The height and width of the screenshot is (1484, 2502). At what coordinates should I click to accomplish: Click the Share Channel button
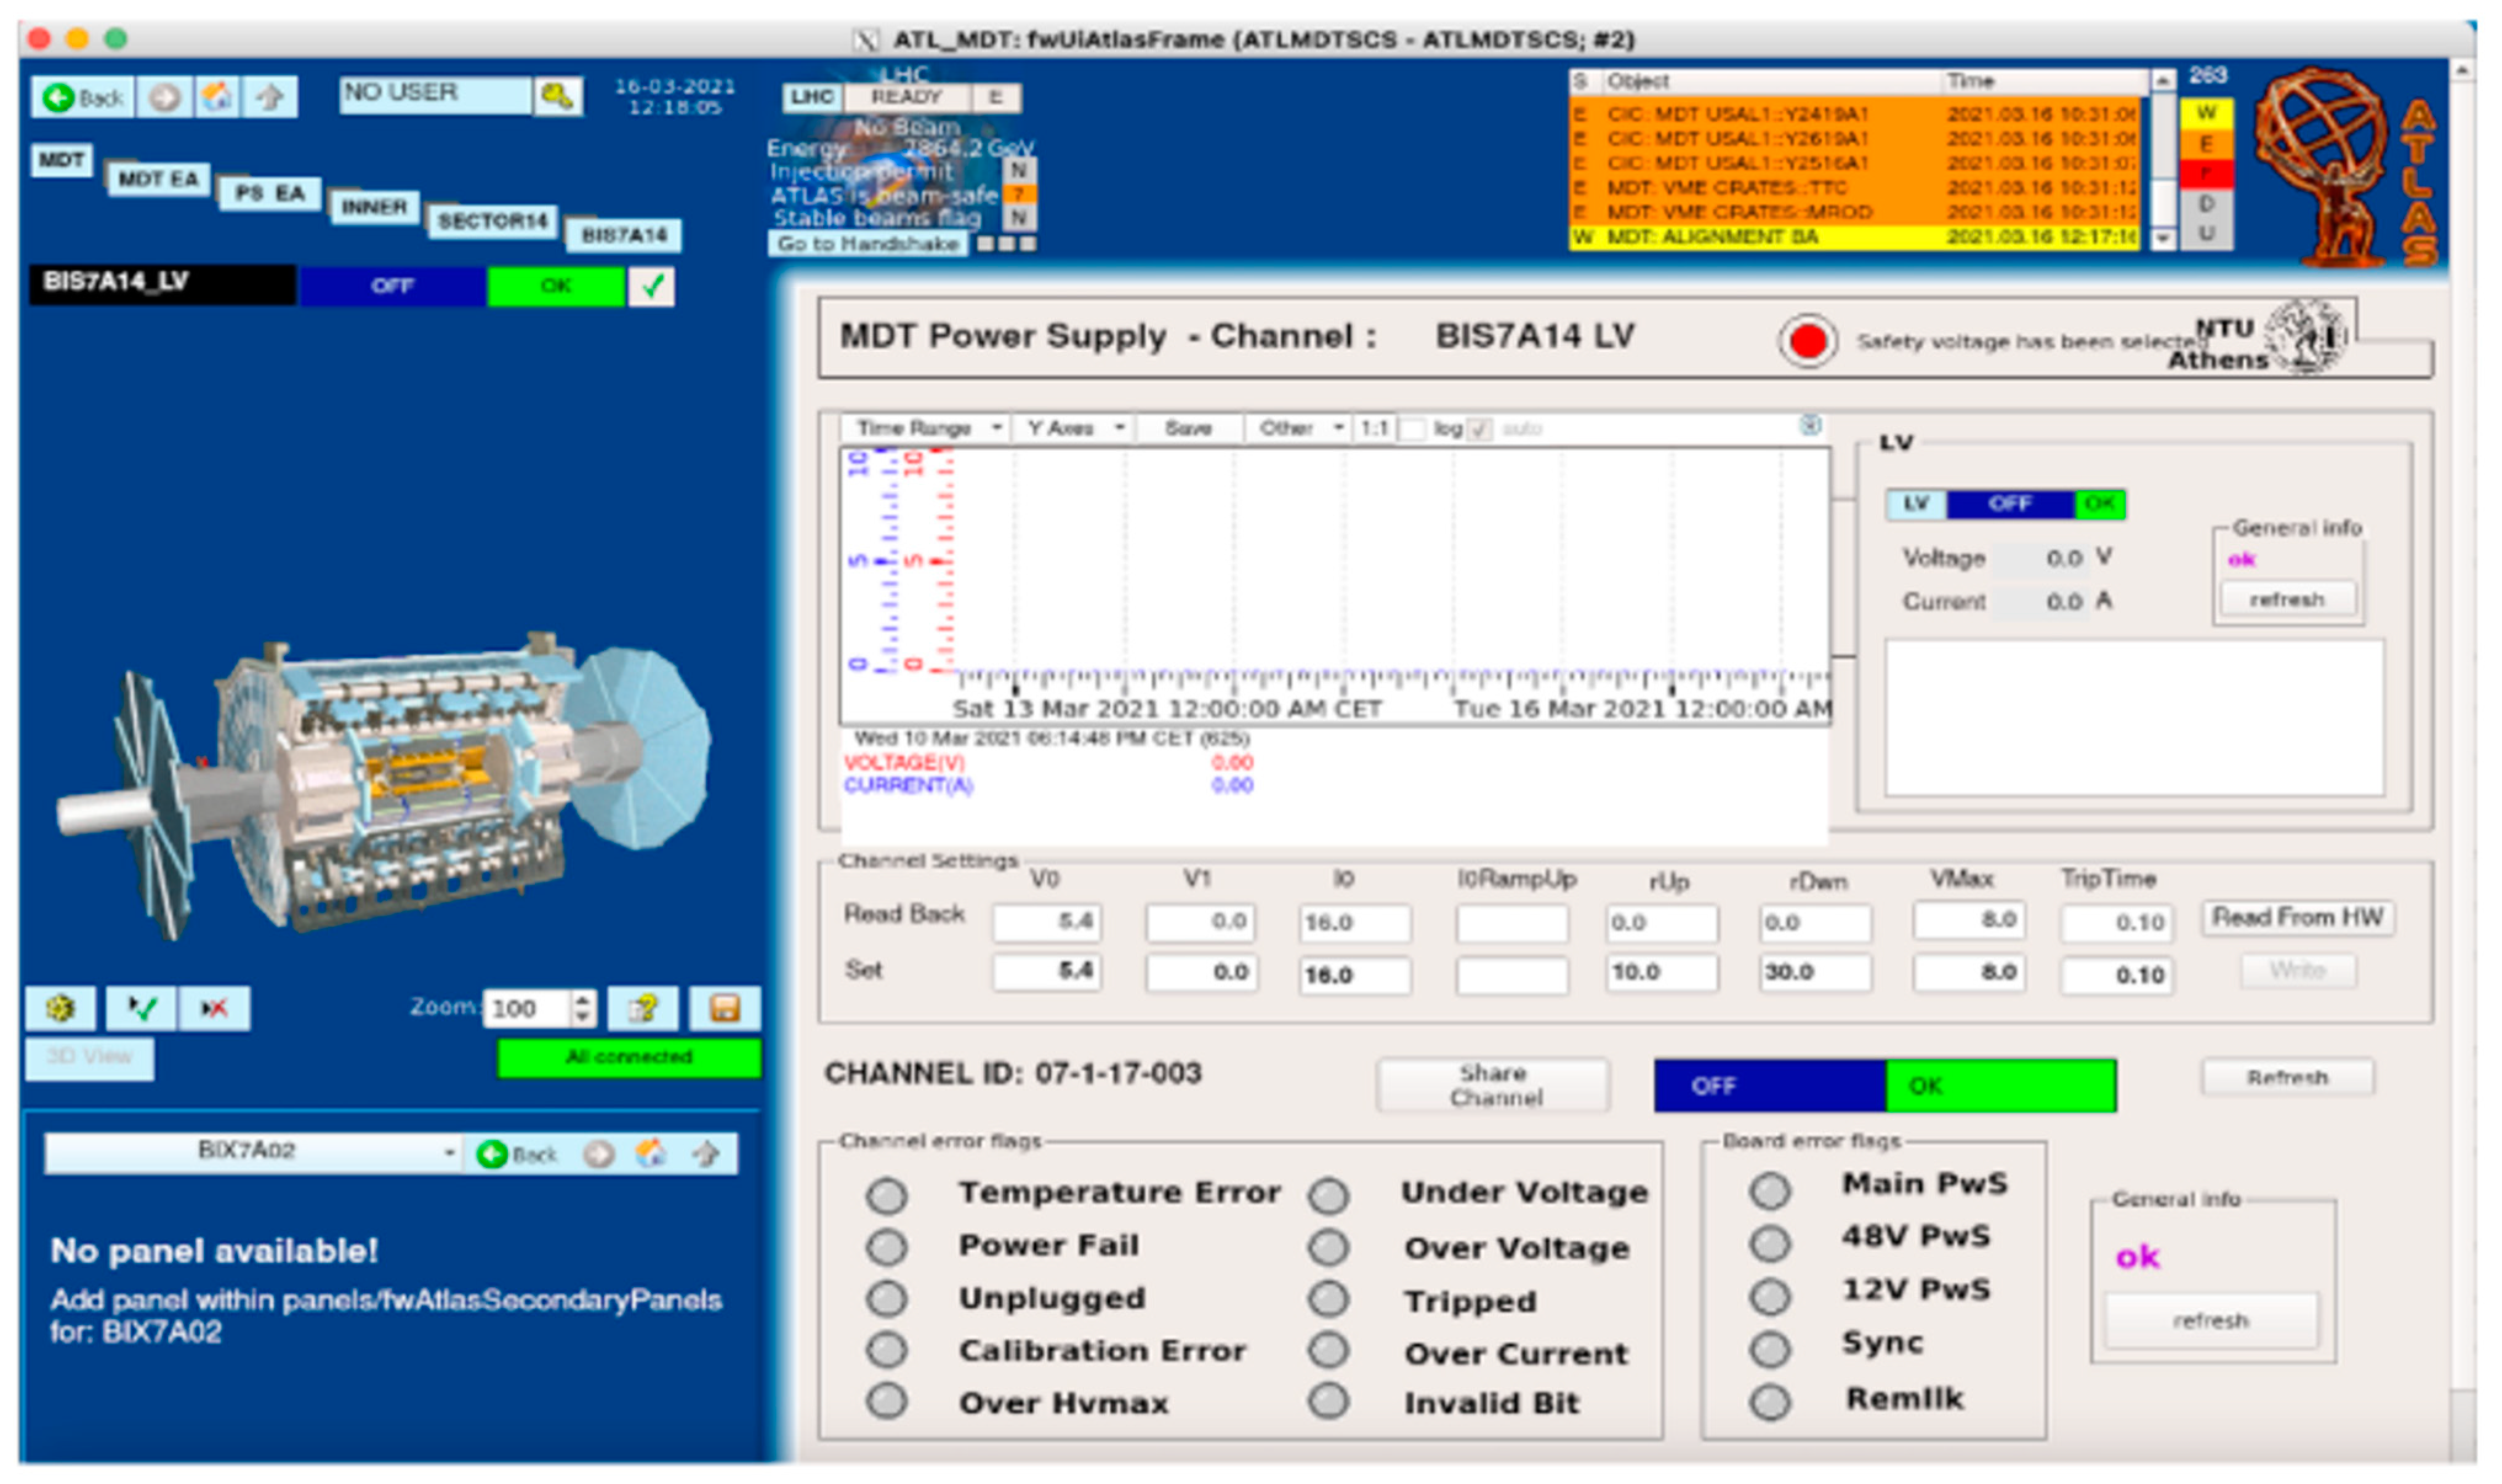[x=1492, y=1085]
